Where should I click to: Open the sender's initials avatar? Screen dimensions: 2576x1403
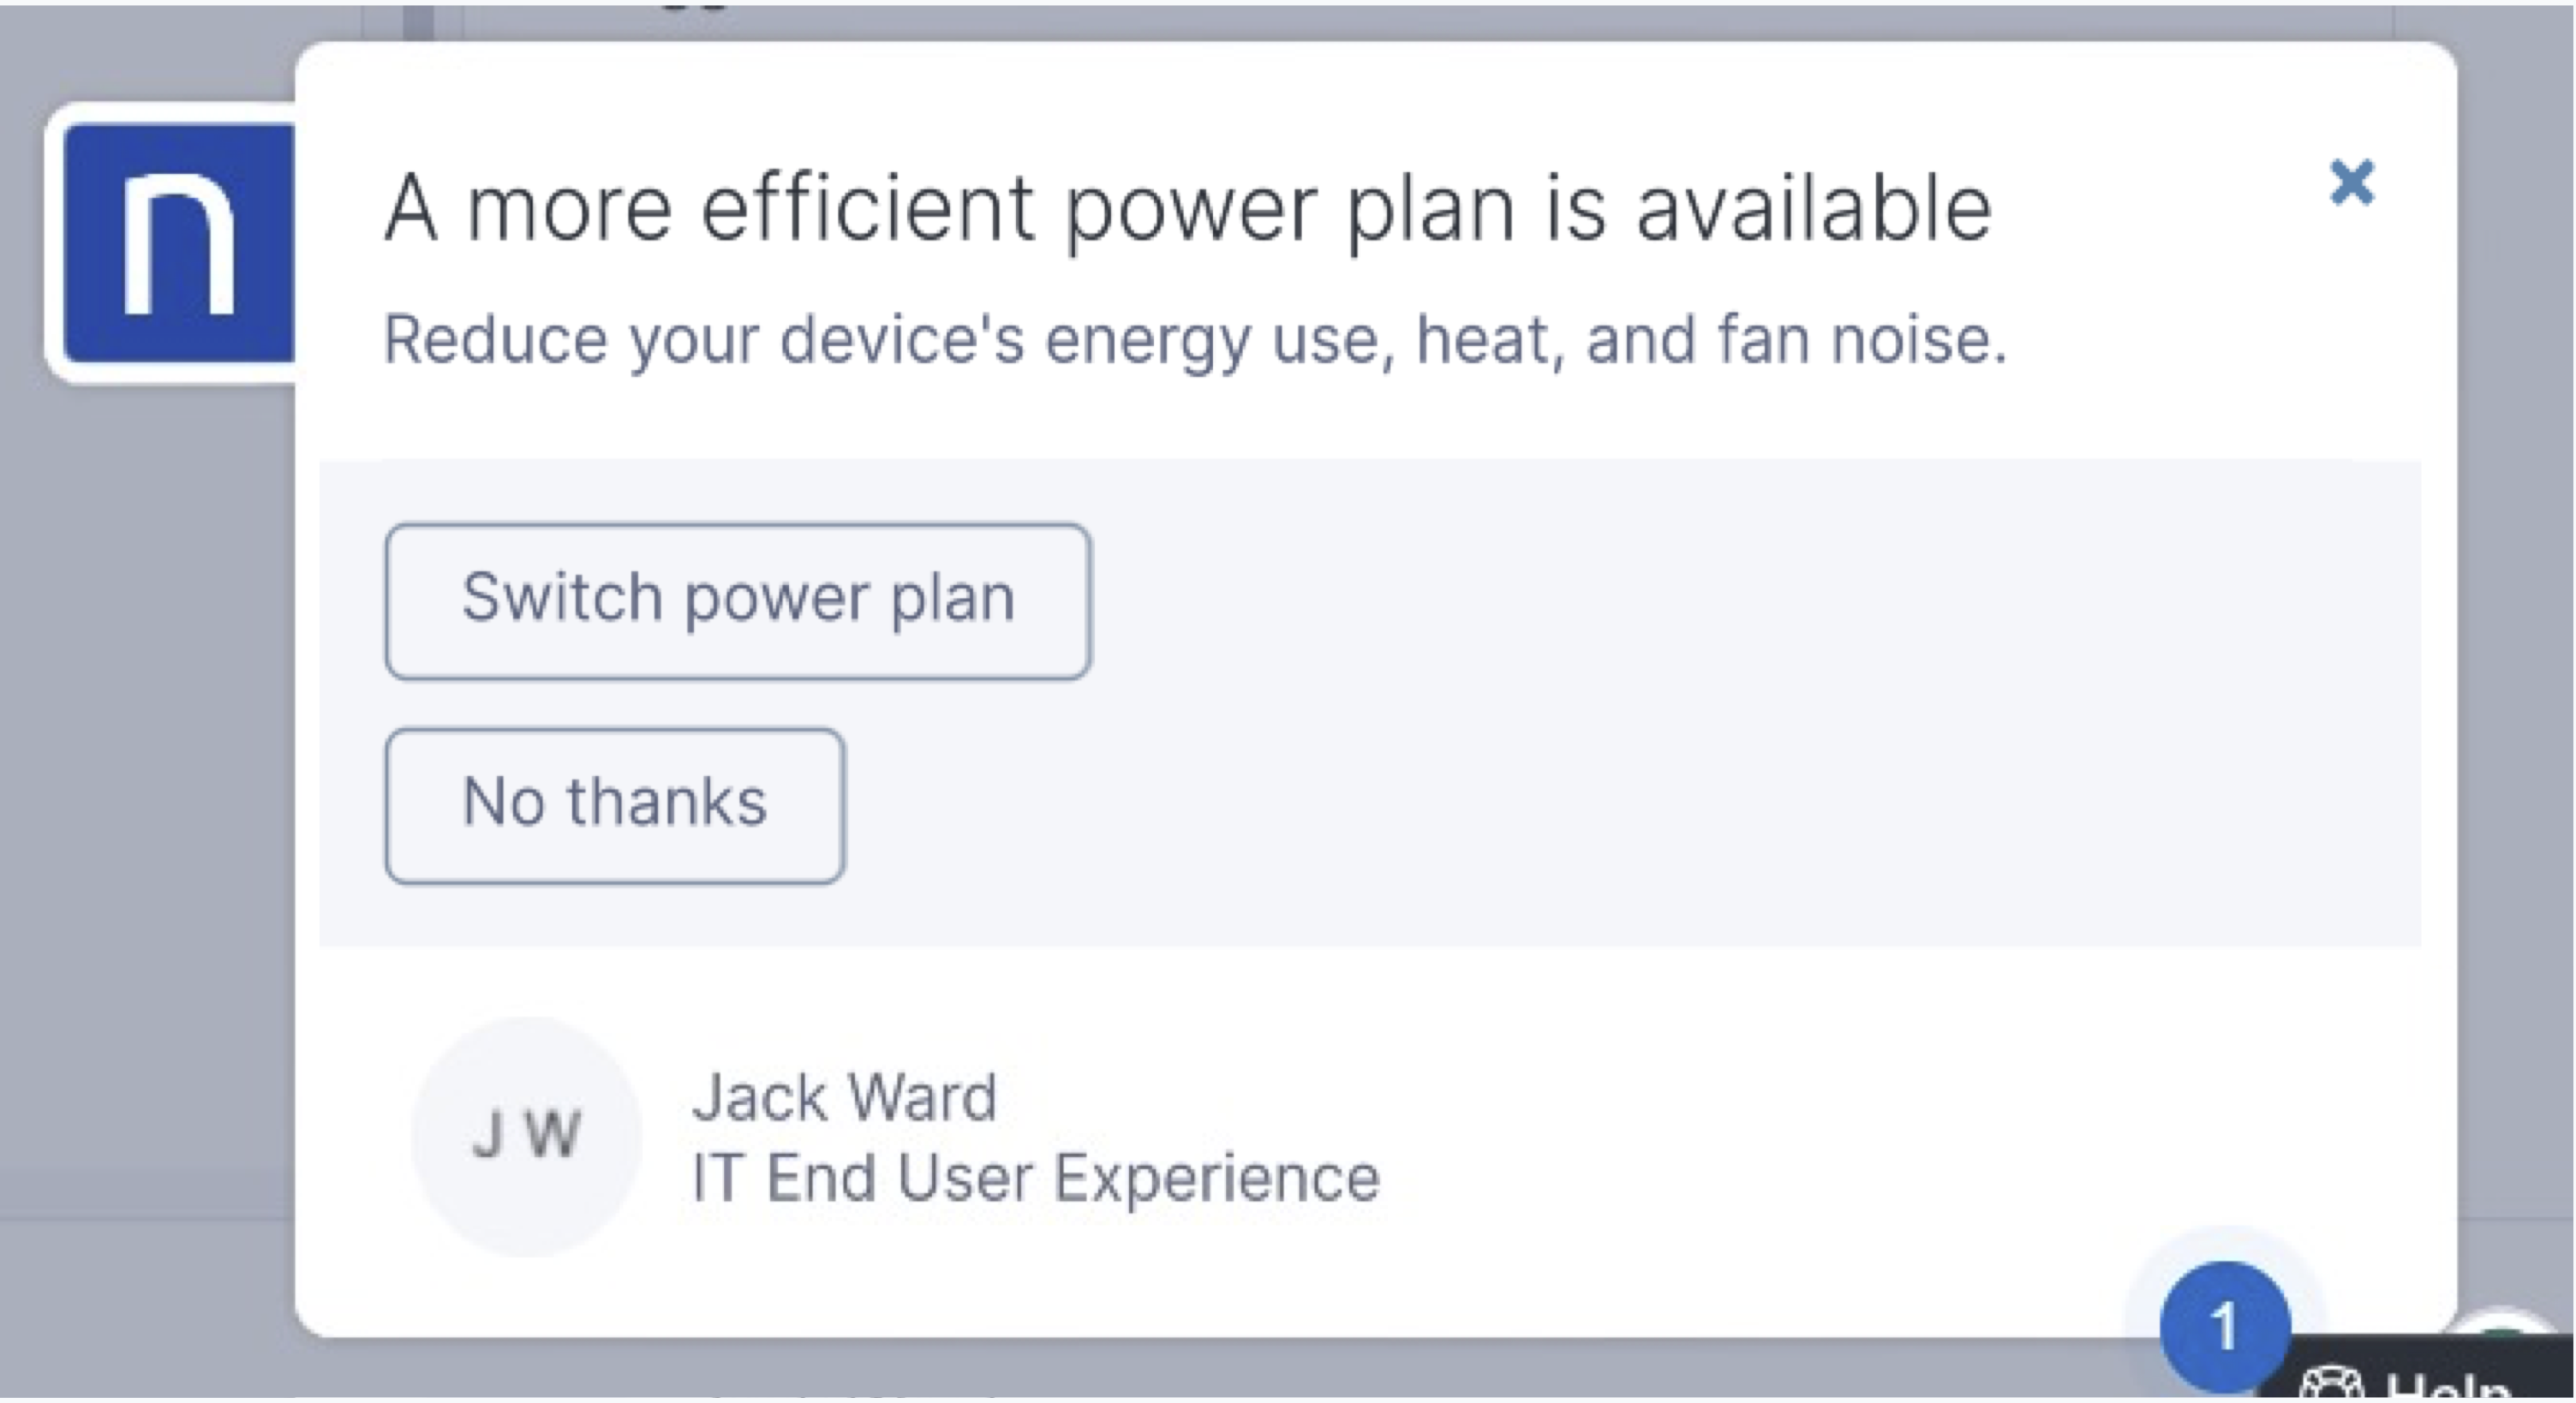pos(526,1136)
